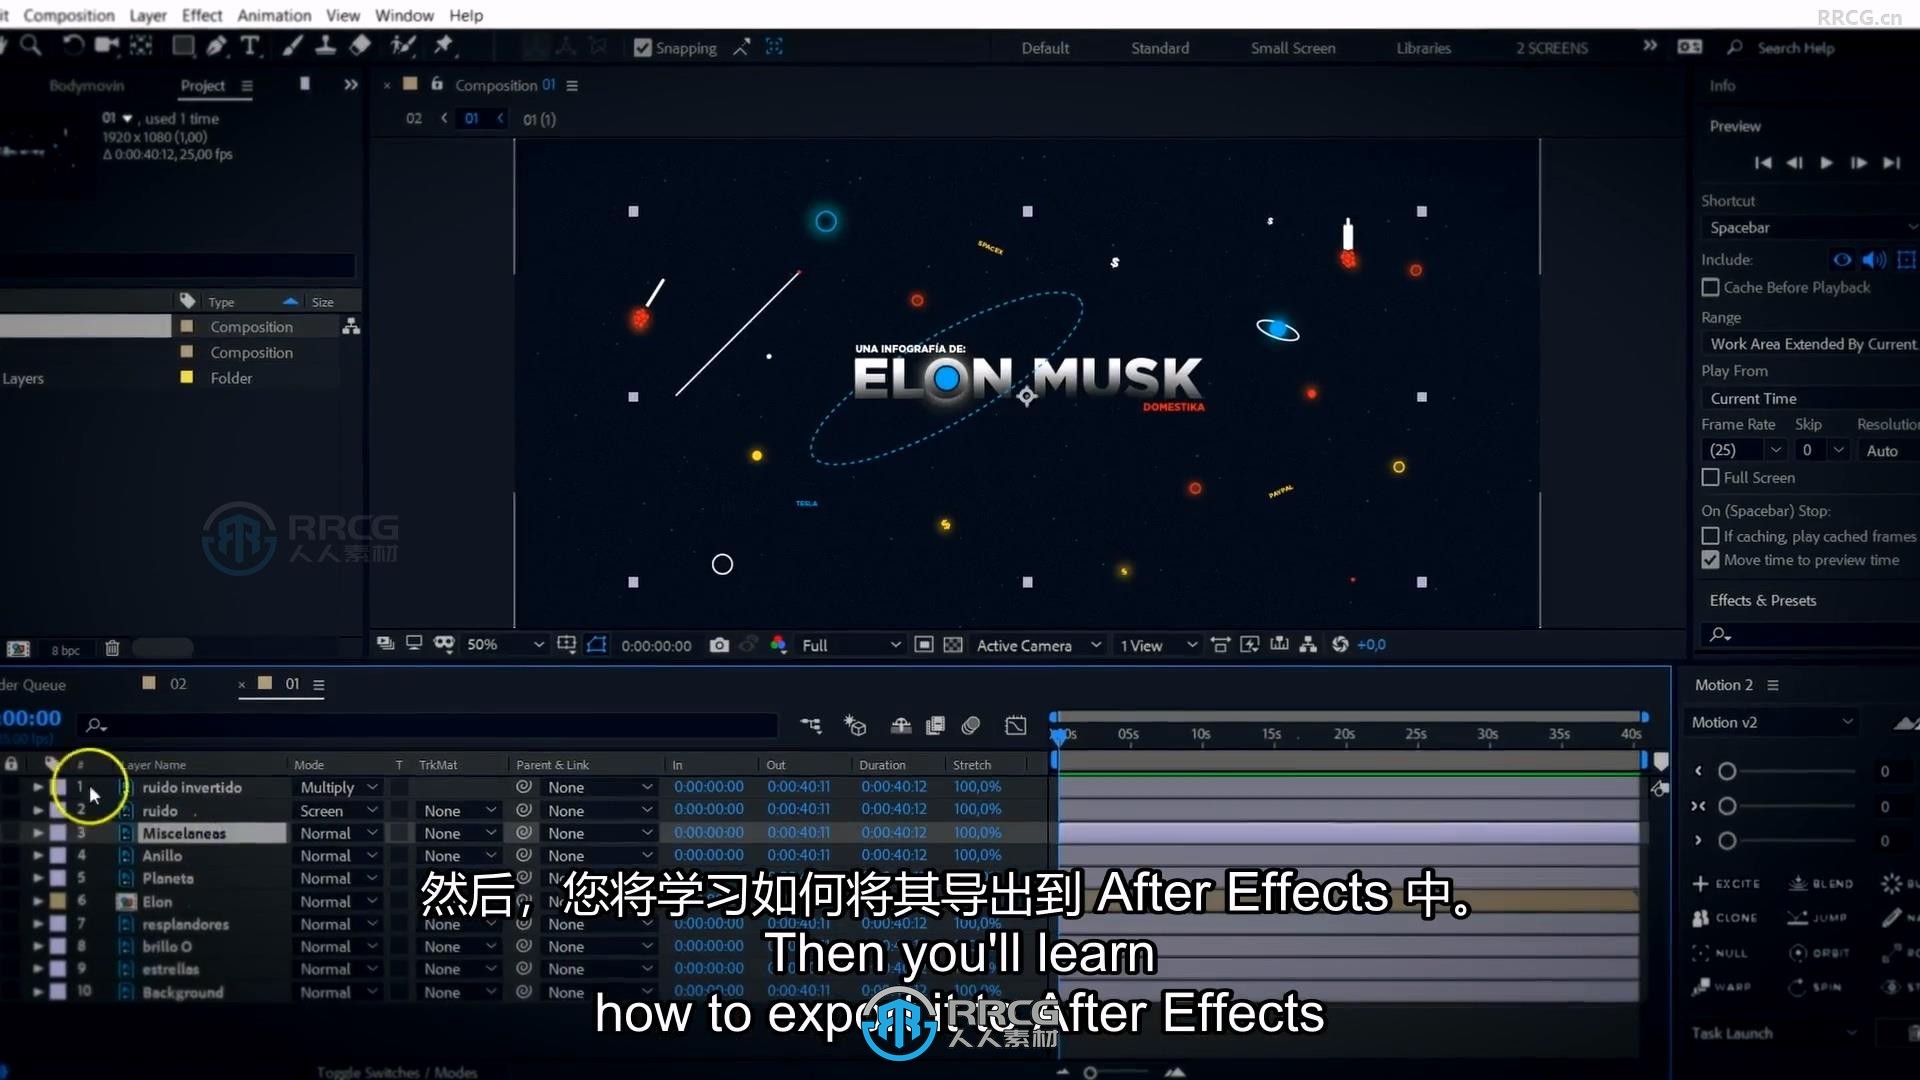This screenshot has width=1920, height=1080.
Task: Toggle visibility of ruido invertido layer
Action: [11, 786]
